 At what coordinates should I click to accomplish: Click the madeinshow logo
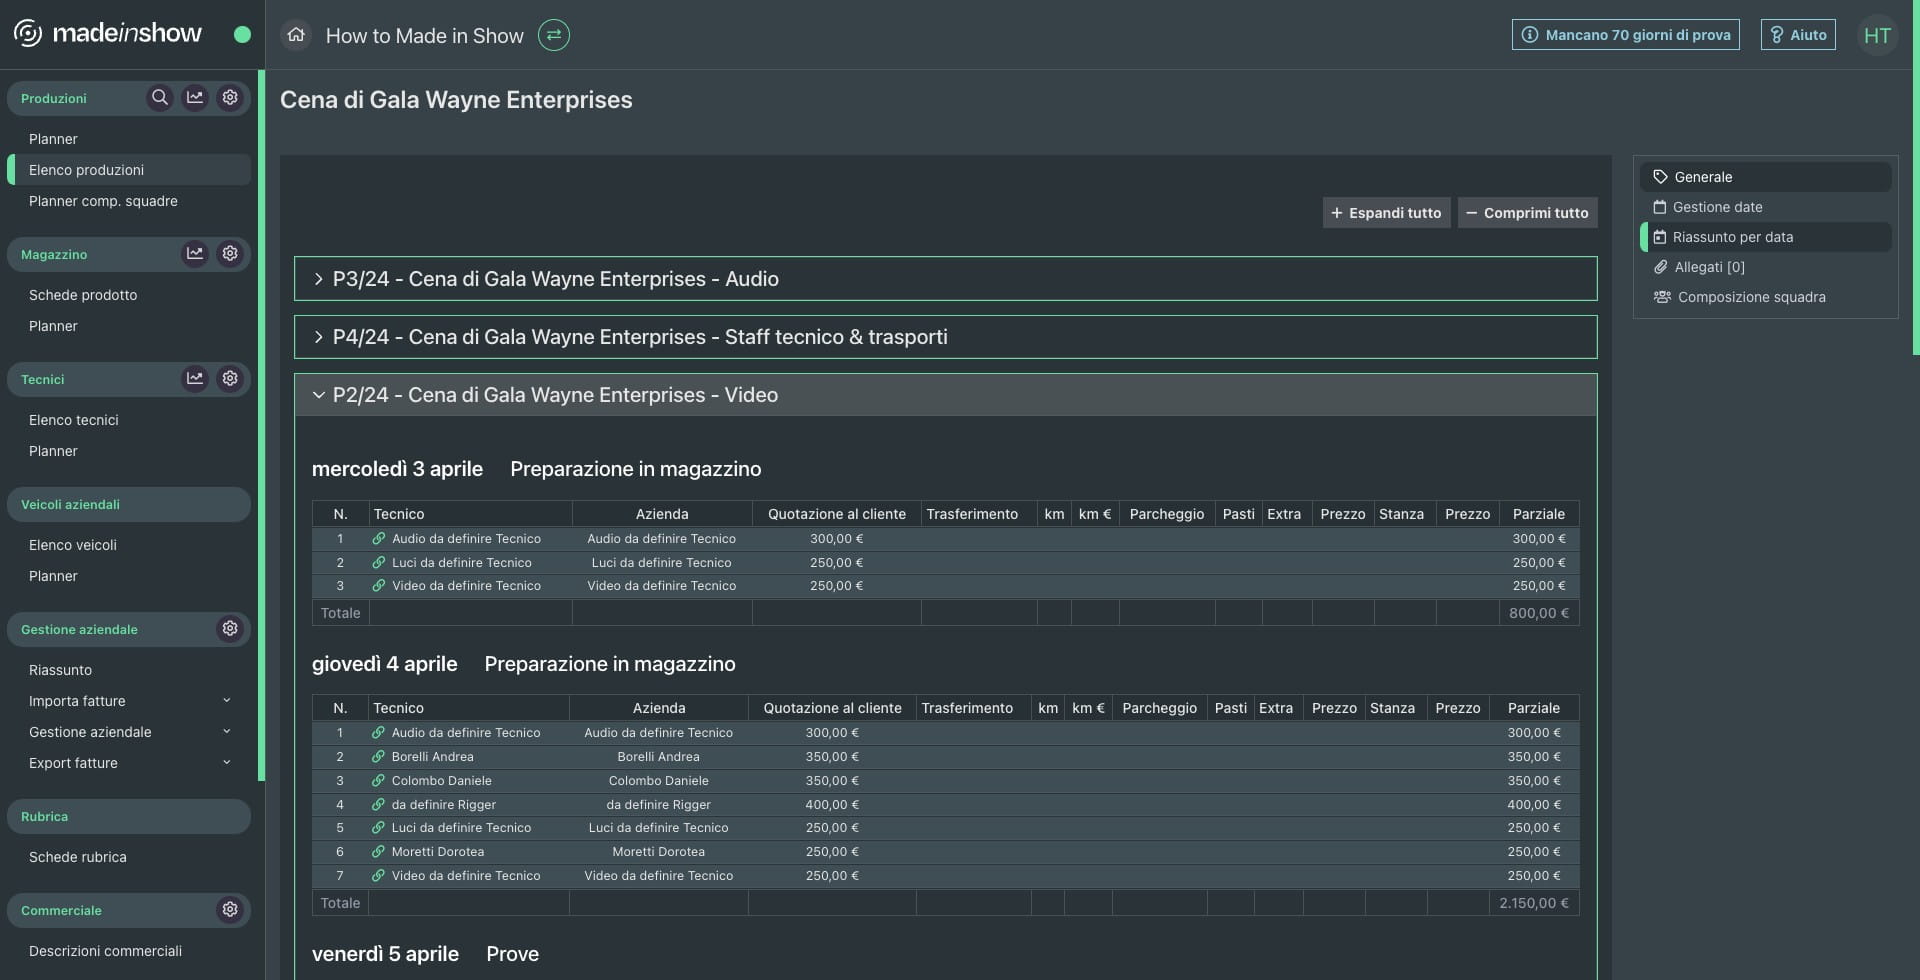[x=108, y=34]
